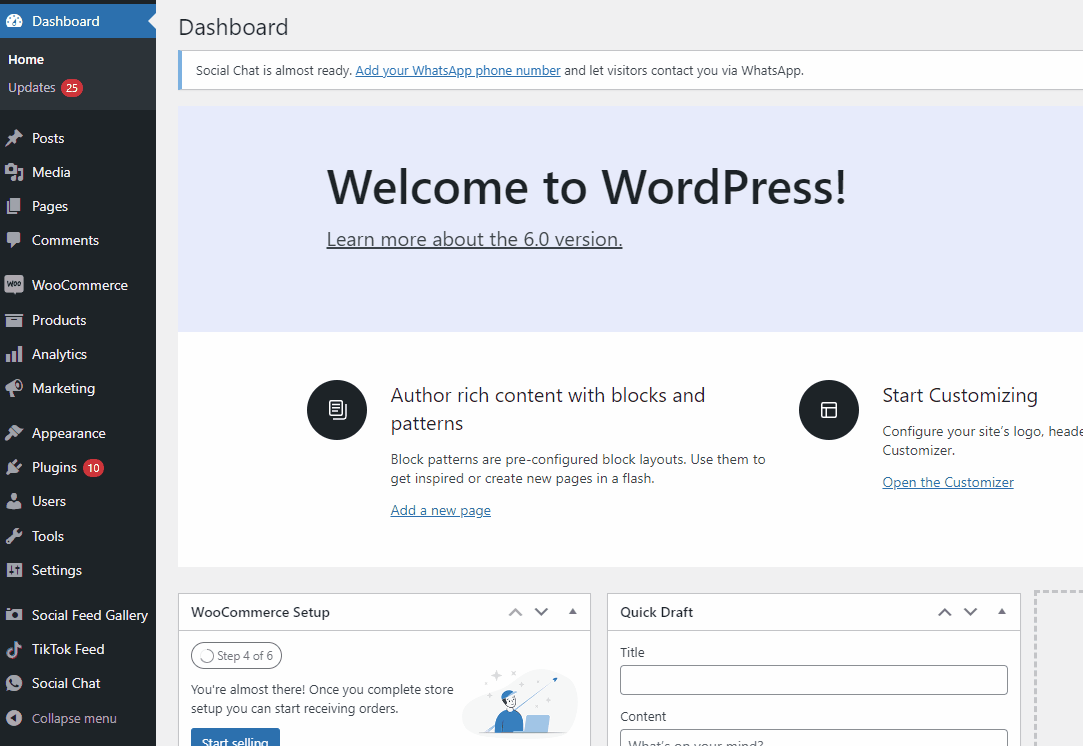Click the Media icon in sidebar

14,172
